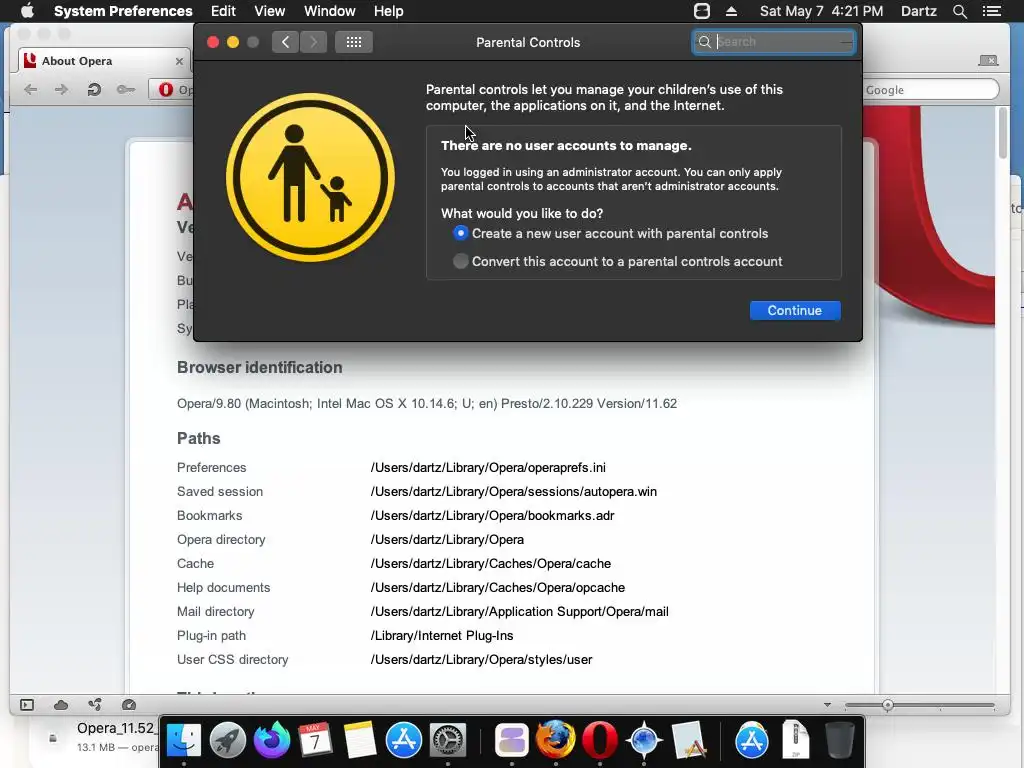The width and height of the screenshot is (1024, 768).
Task: Reload the page in Opera
Action: [93, 89]
